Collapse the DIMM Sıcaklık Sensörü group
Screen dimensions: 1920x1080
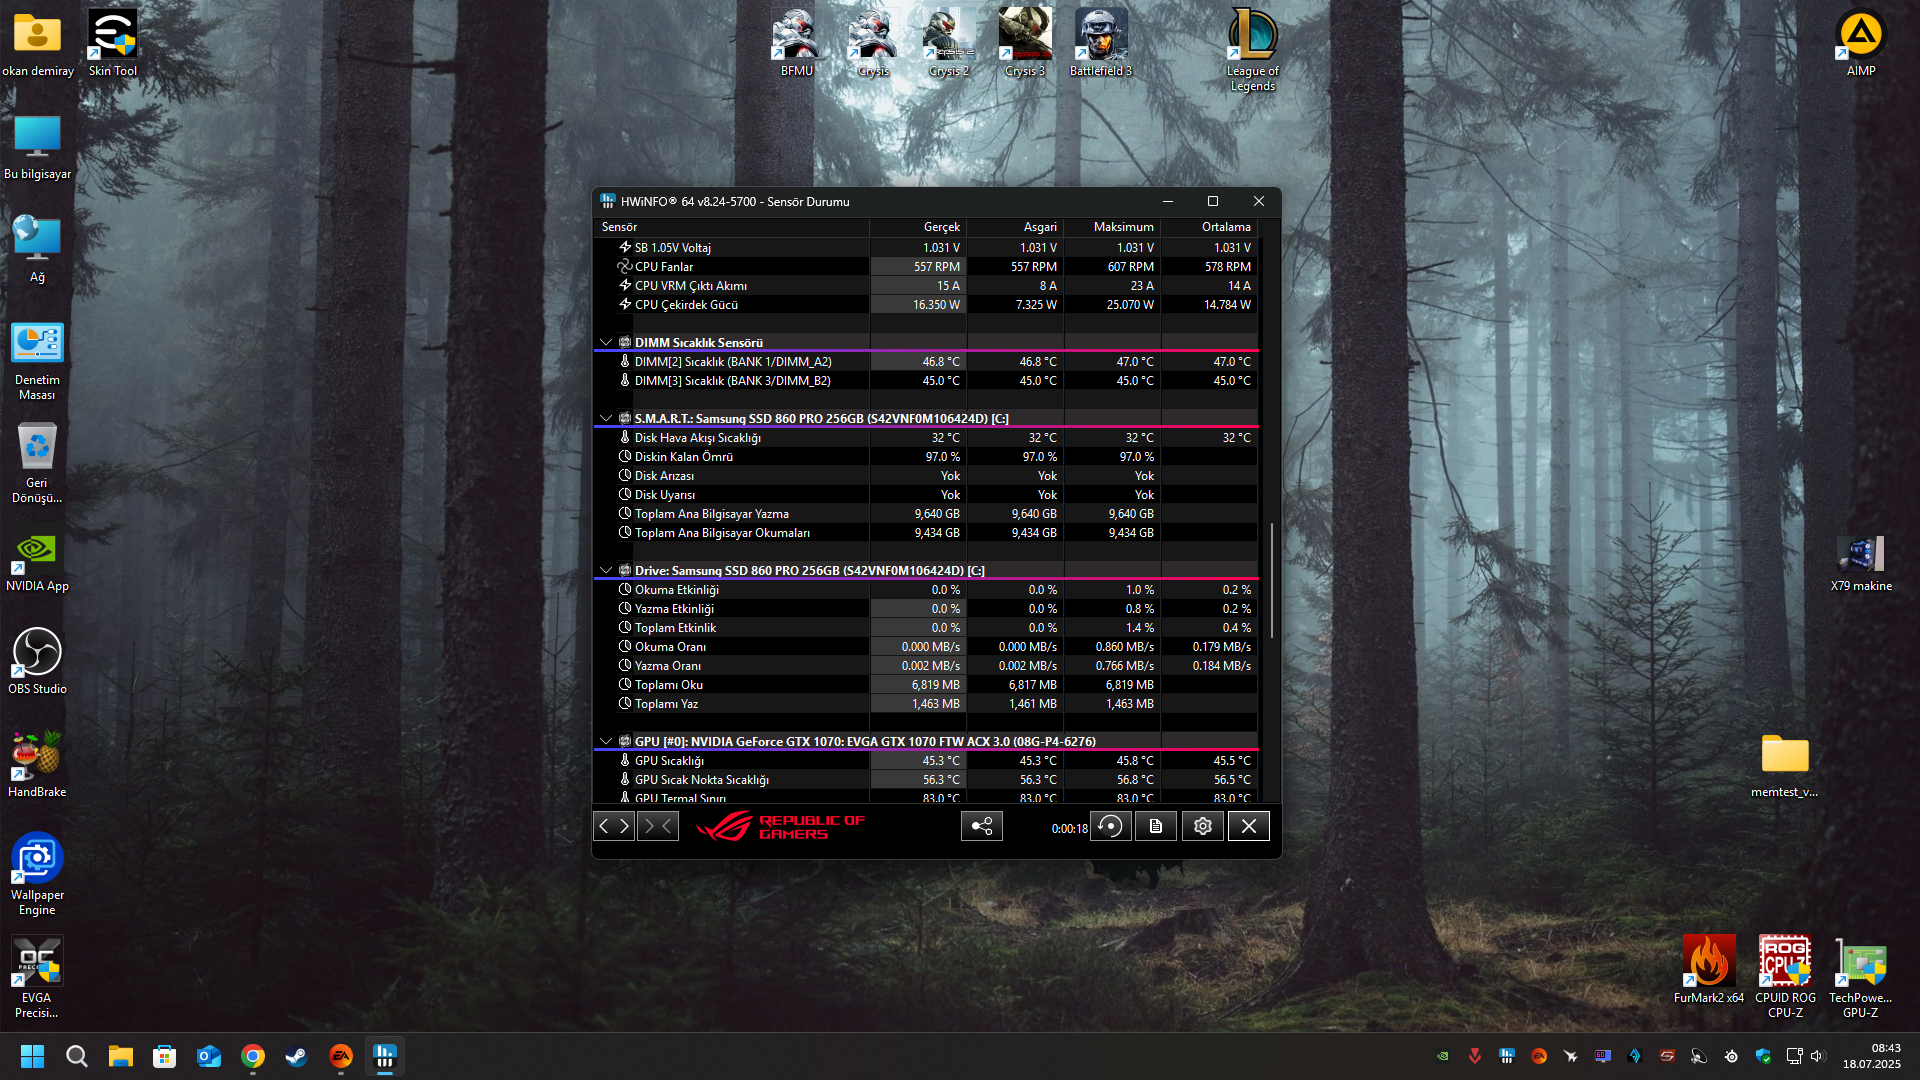point(605,342)
